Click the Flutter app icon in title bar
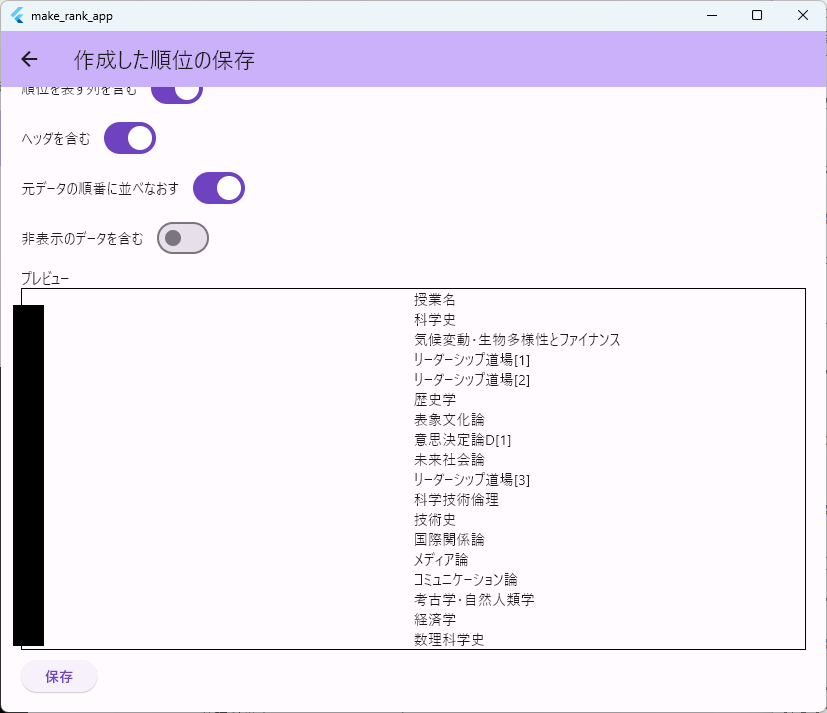Viewport: 827px width, 713px height. [x=17, y=15]
